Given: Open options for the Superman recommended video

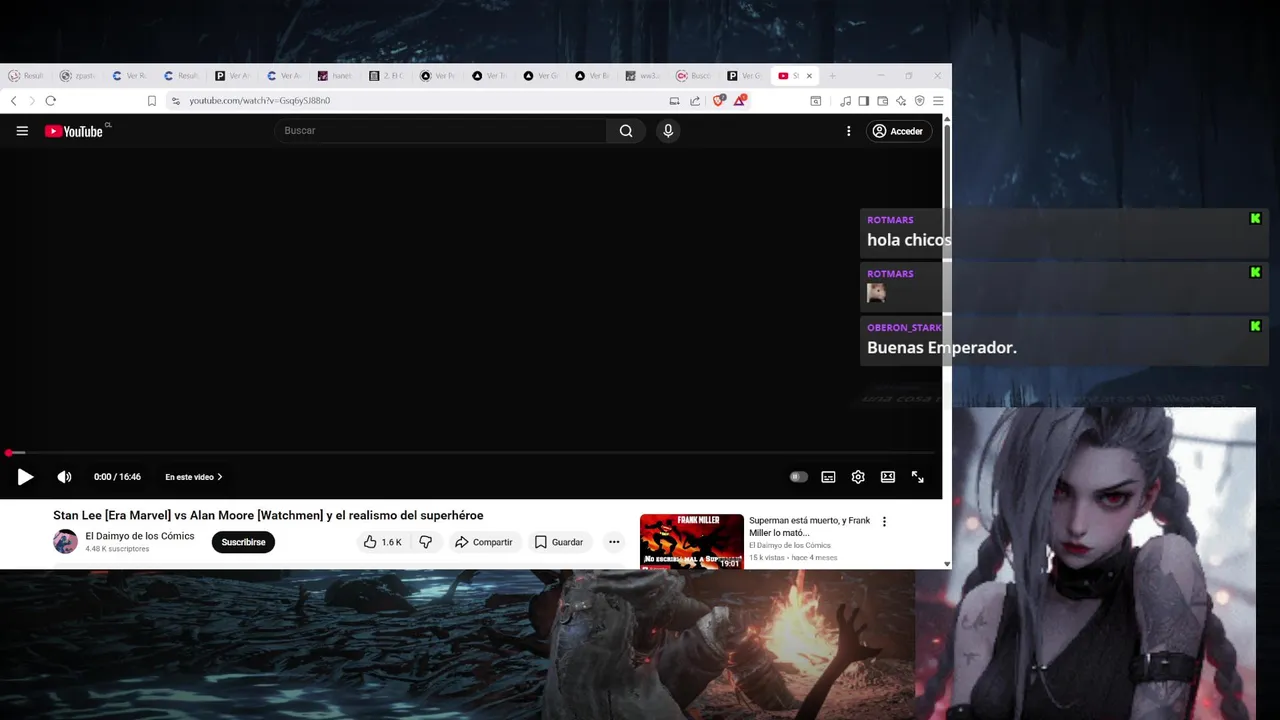Looking at the screenshot, I should (884, 521).
